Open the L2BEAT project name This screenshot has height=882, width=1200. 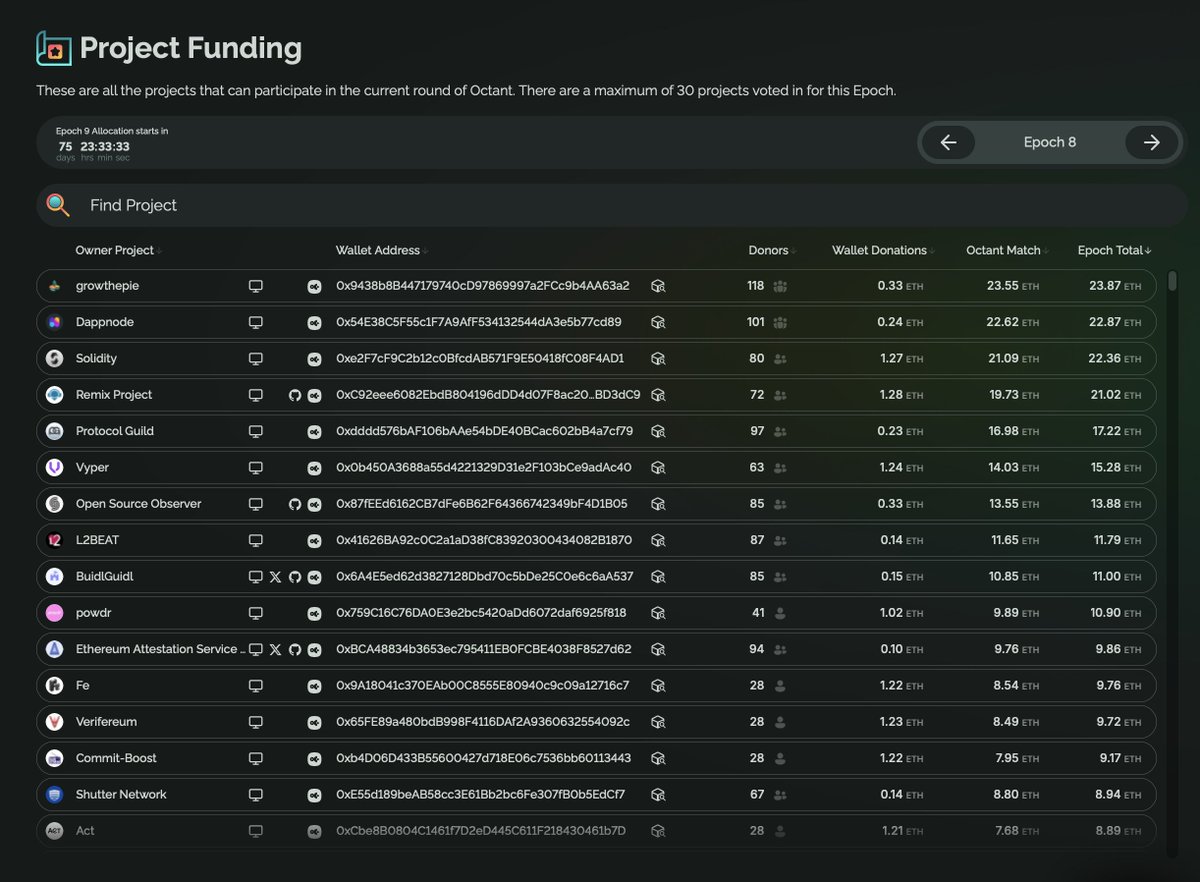(98, 540)
